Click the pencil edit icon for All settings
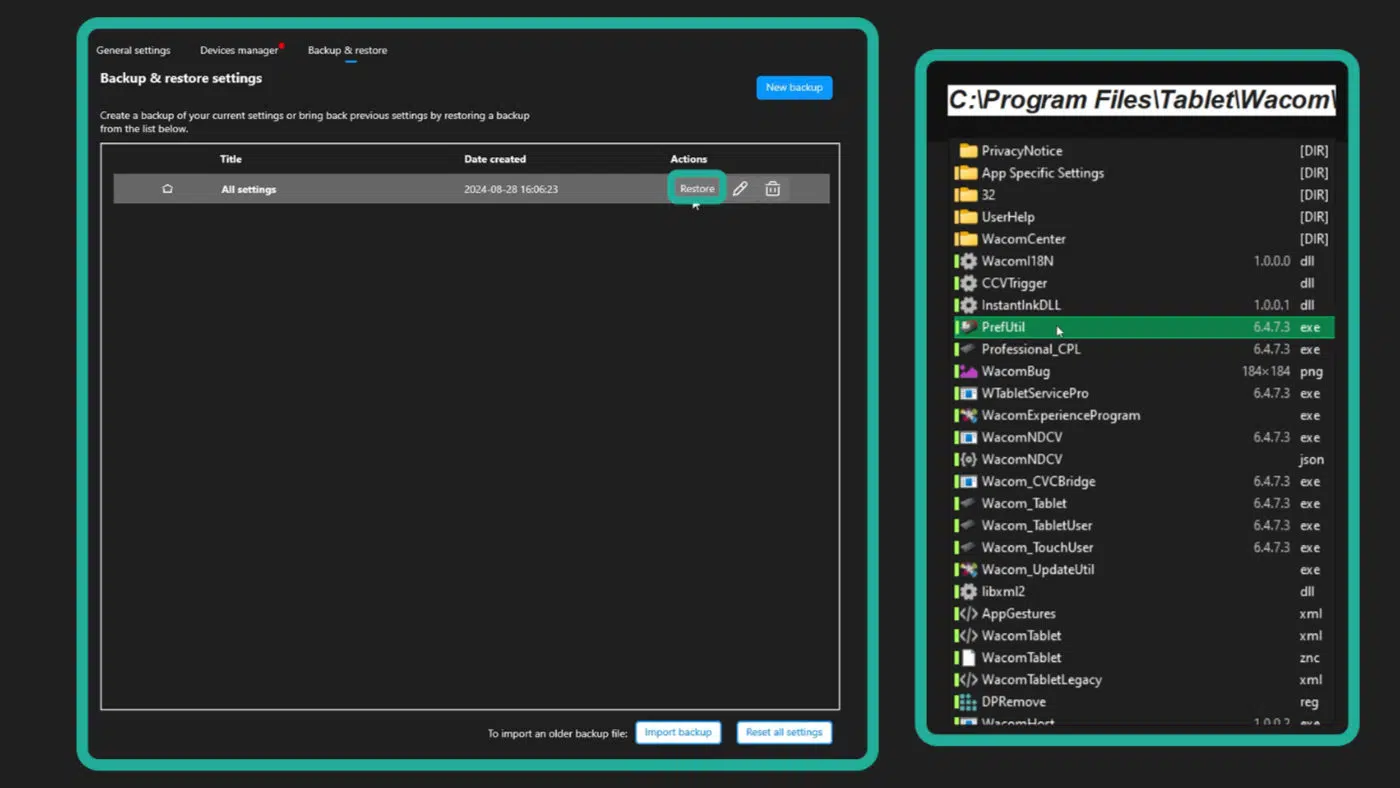 pos(740,188)
